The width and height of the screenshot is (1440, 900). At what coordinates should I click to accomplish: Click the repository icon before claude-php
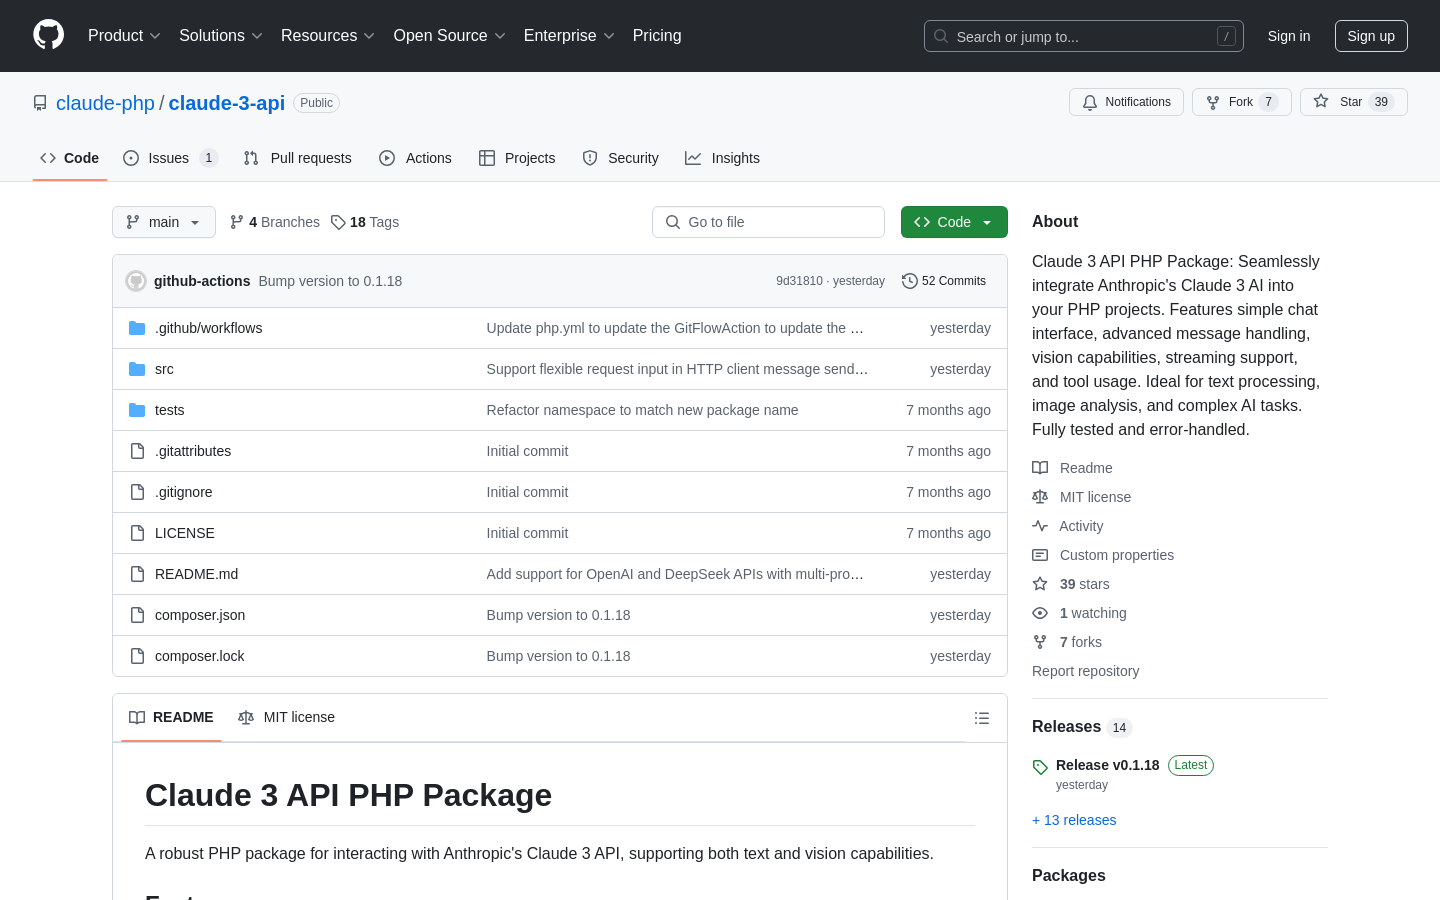40,103
